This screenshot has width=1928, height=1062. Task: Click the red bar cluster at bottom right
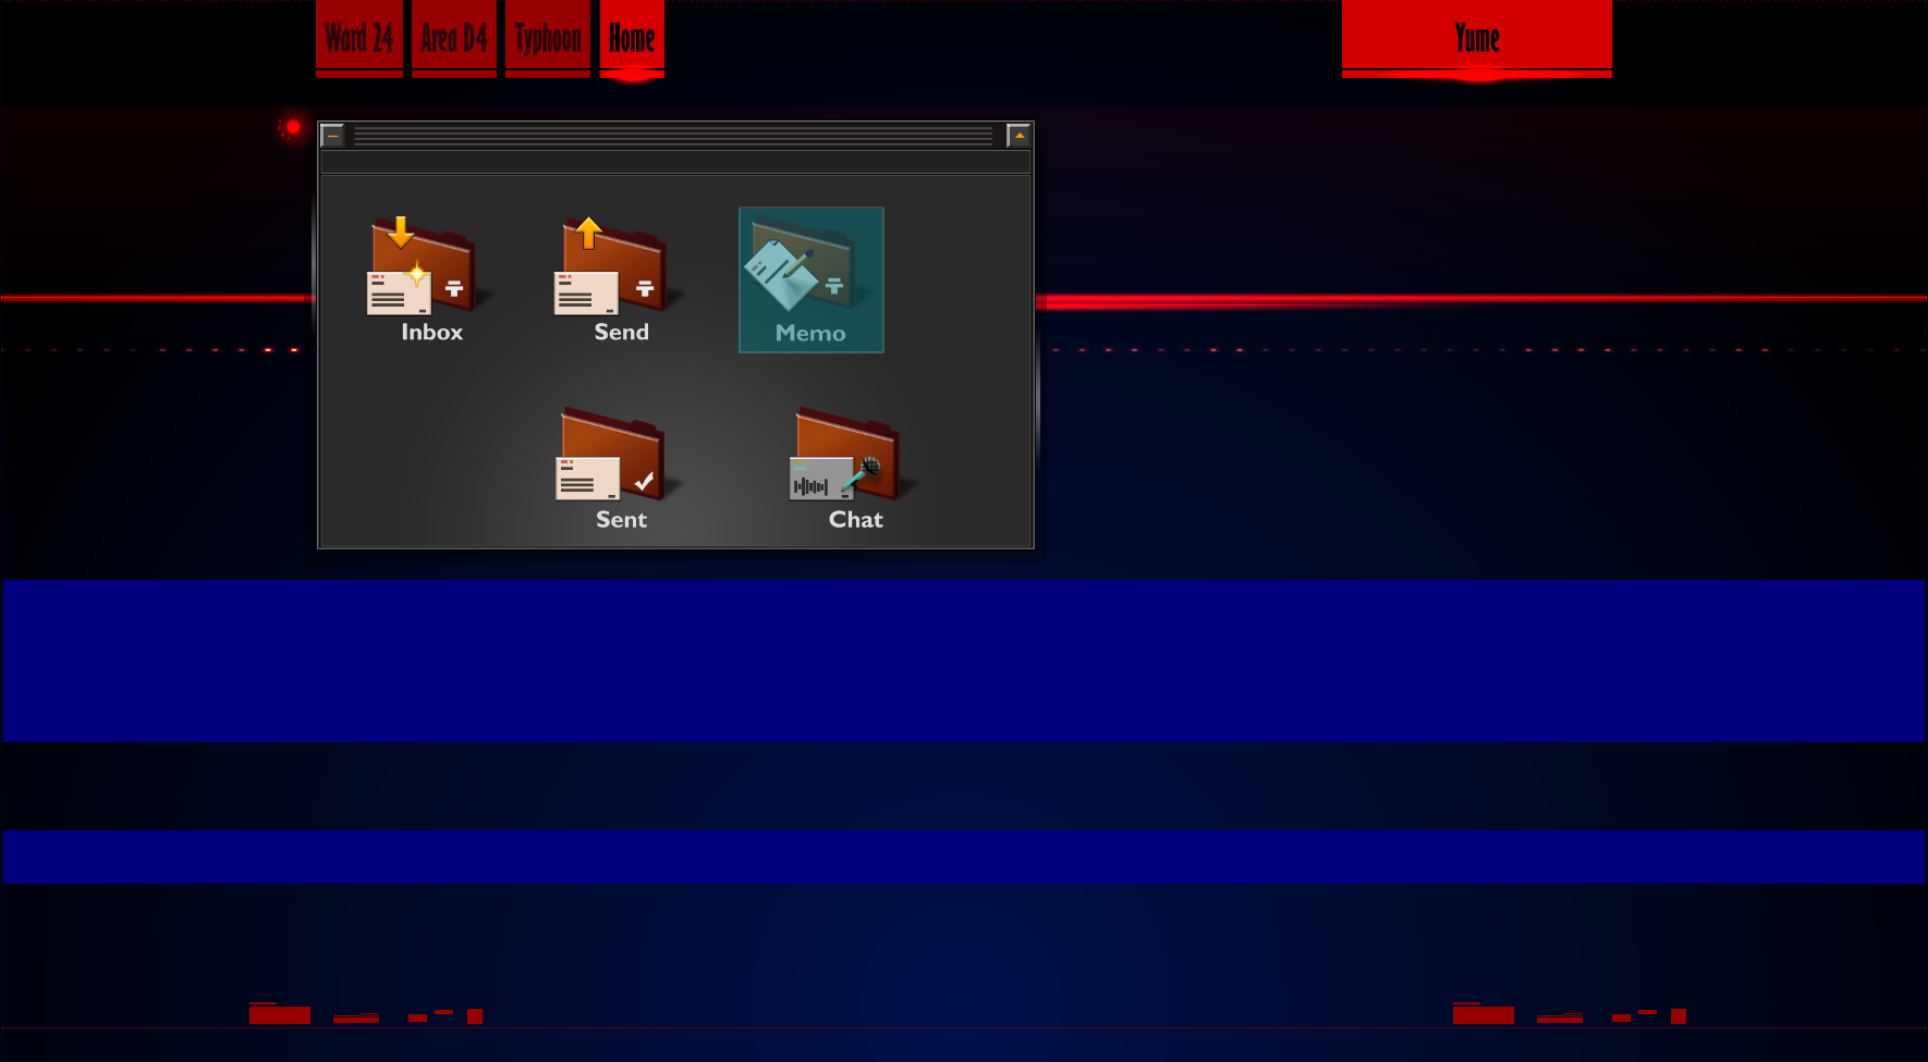tap(1568, 1015)
